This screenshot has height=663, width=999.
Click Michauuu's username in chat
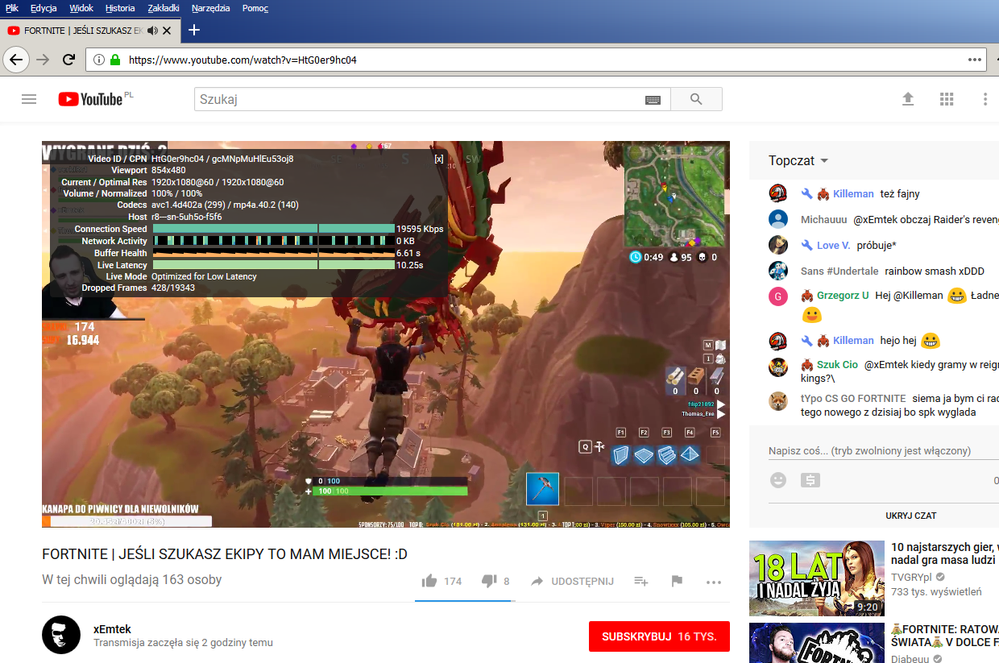coord(823,220)
